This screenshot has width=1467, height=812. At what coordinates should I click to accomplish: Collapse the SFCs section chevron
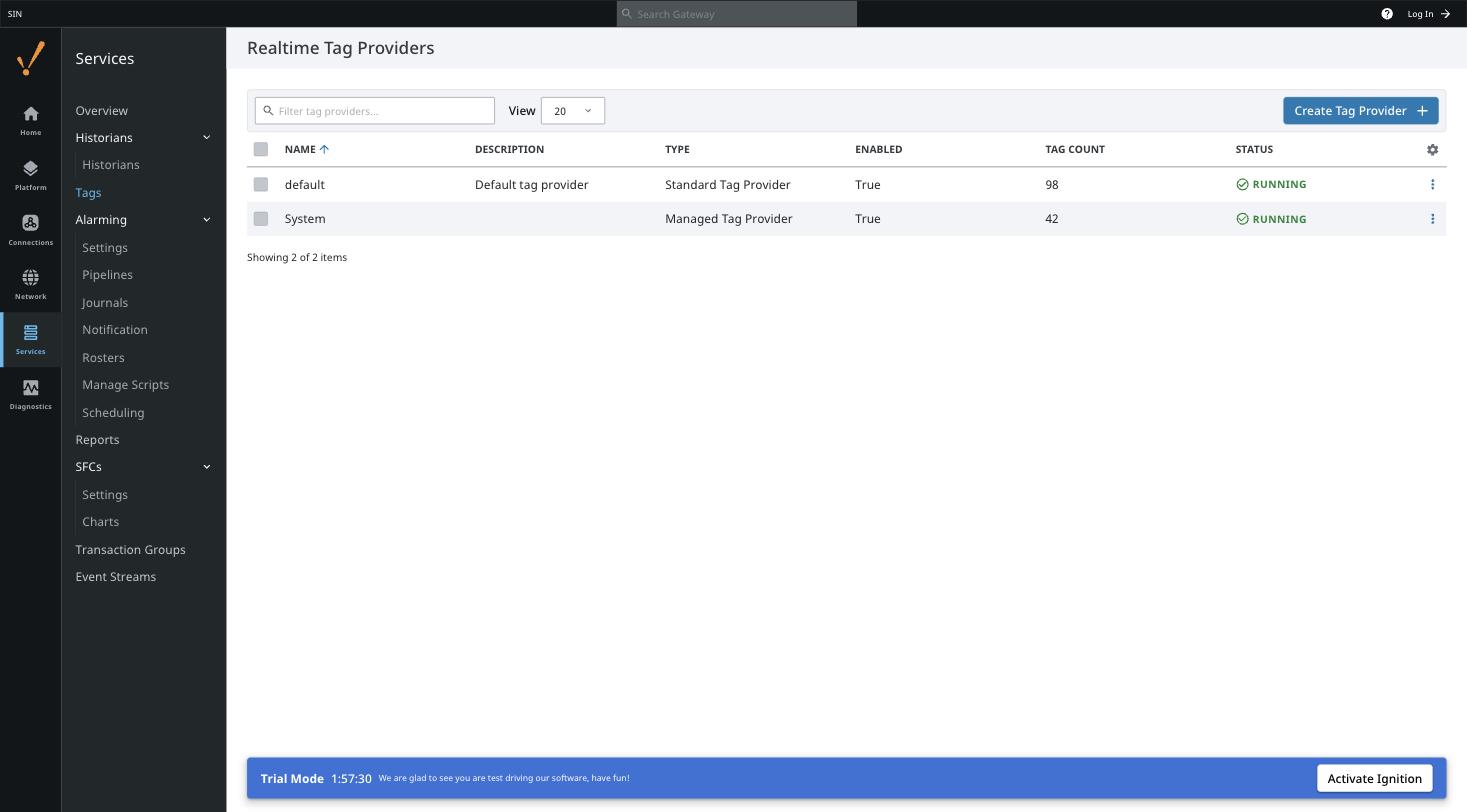click(x=207, y=467)
